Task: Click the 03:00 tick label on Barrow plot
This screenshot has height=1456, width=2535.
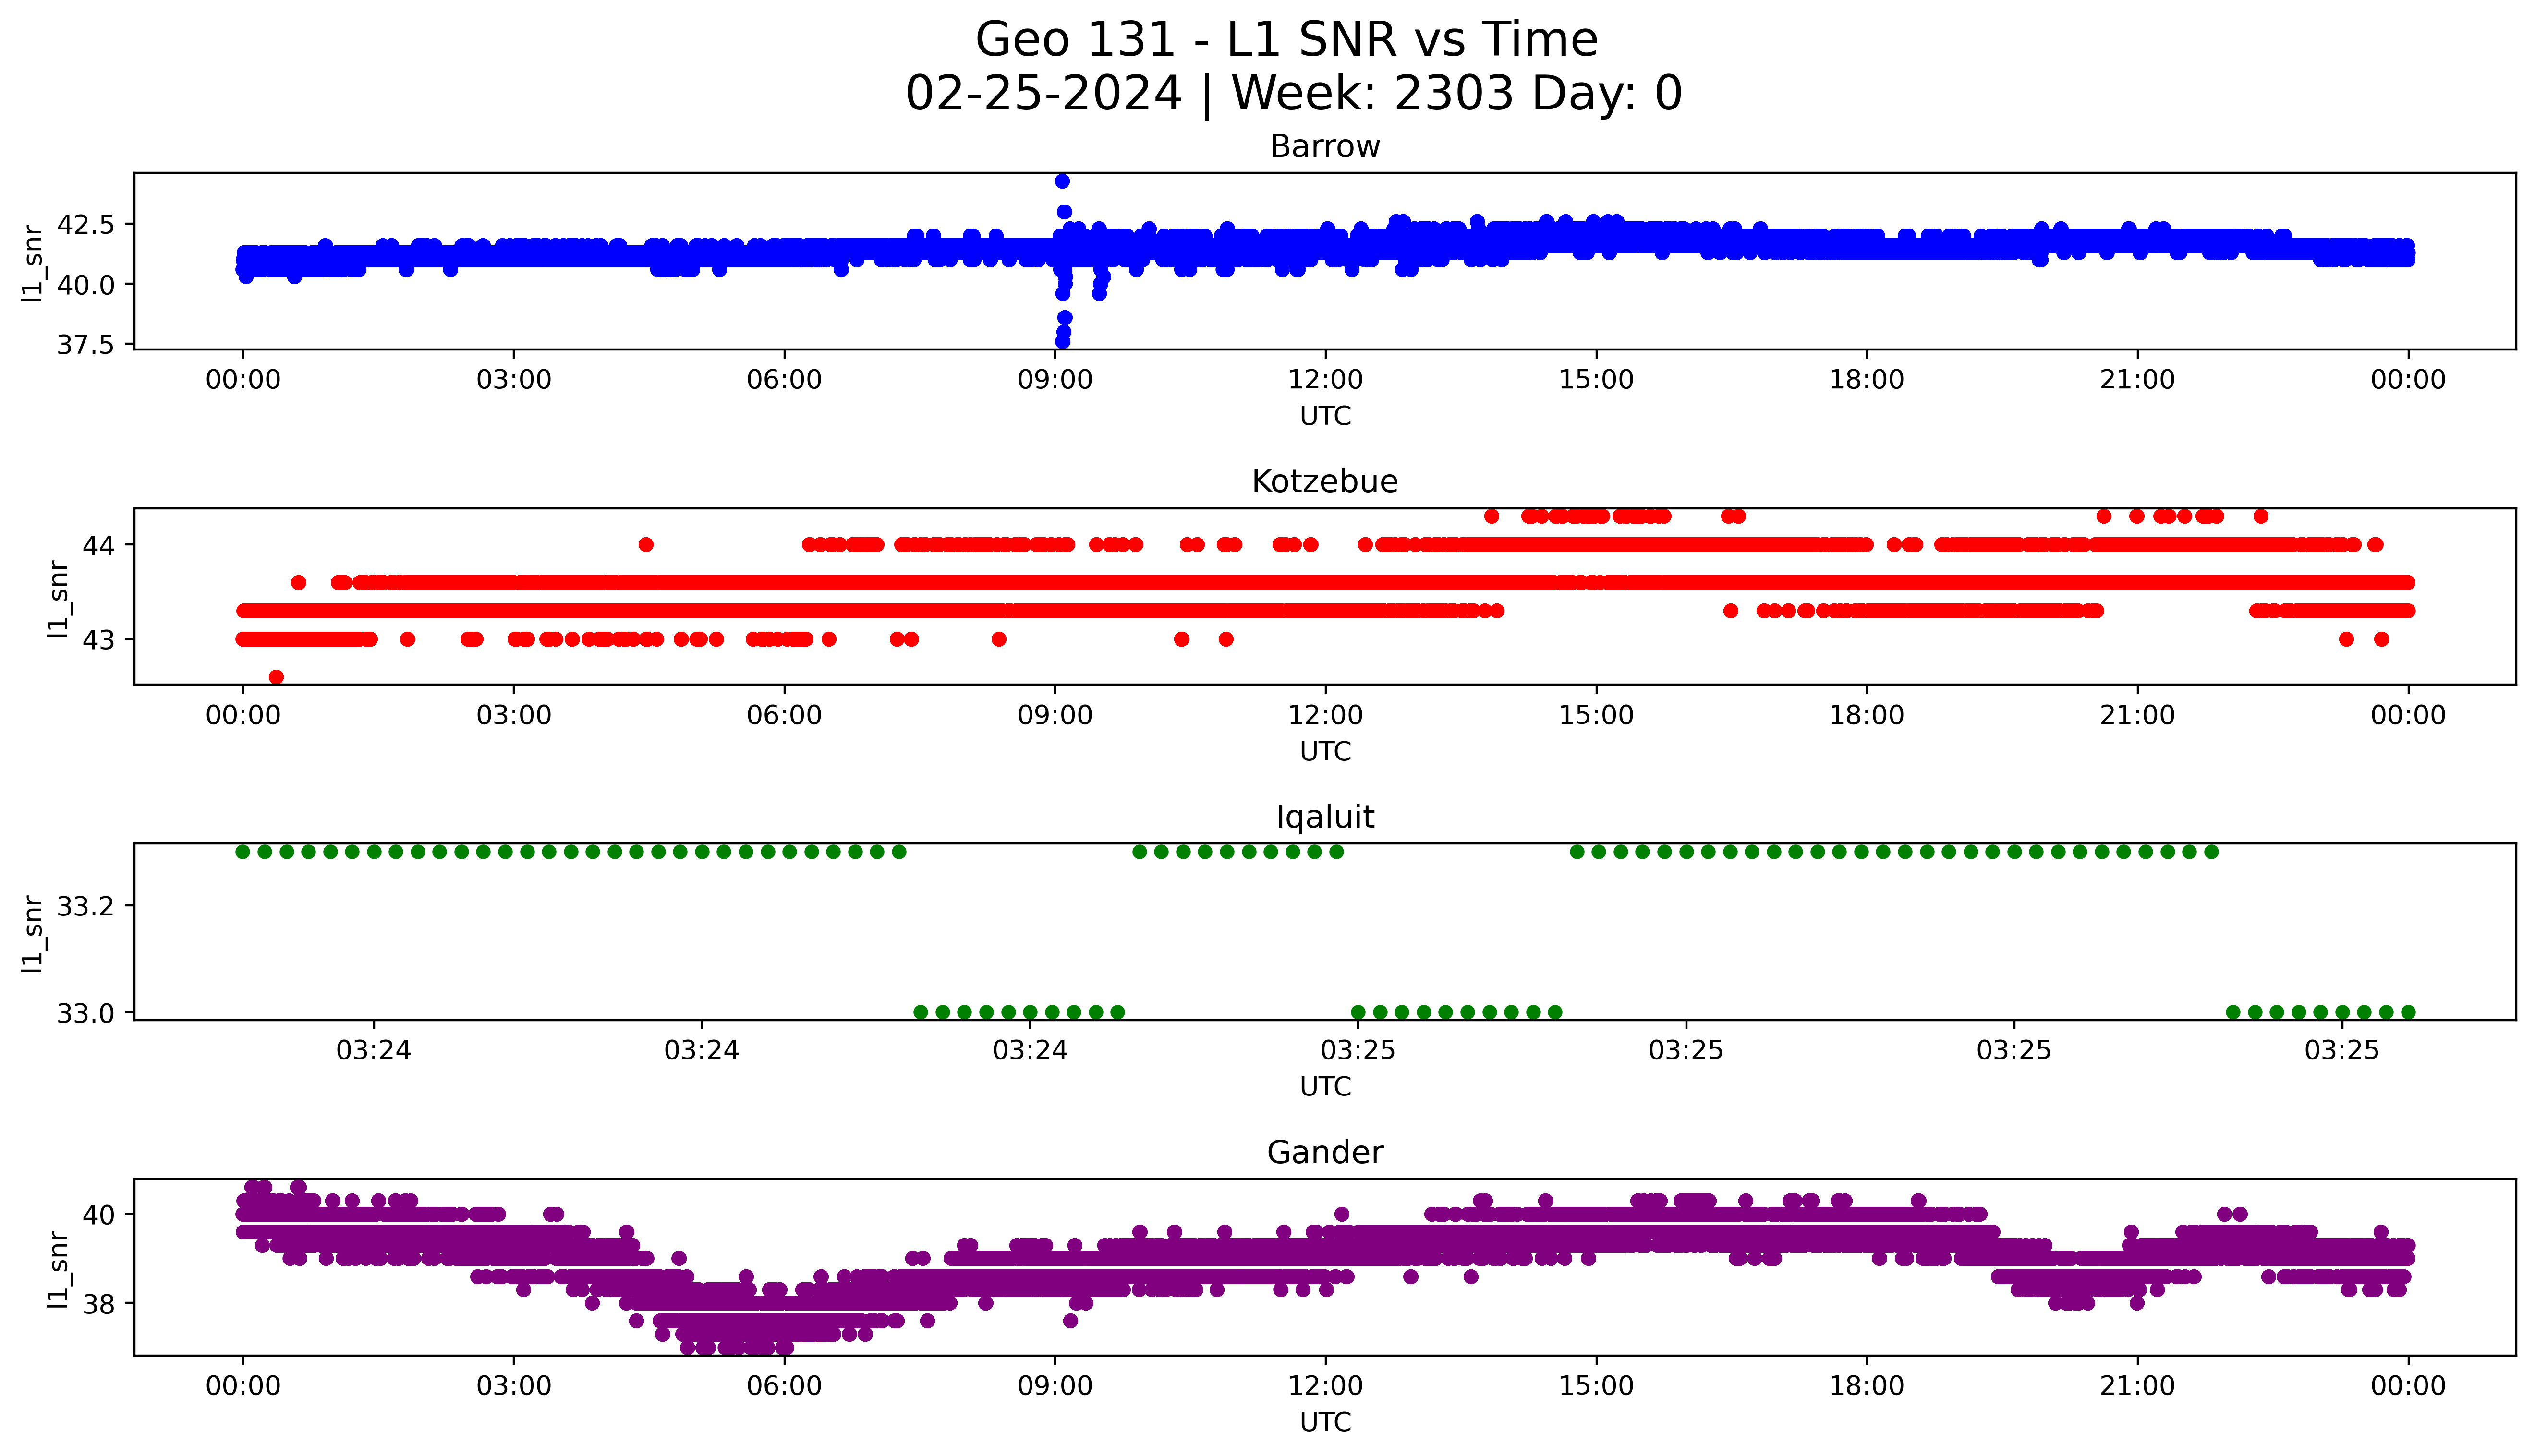Action: click(x=514, y=380)
